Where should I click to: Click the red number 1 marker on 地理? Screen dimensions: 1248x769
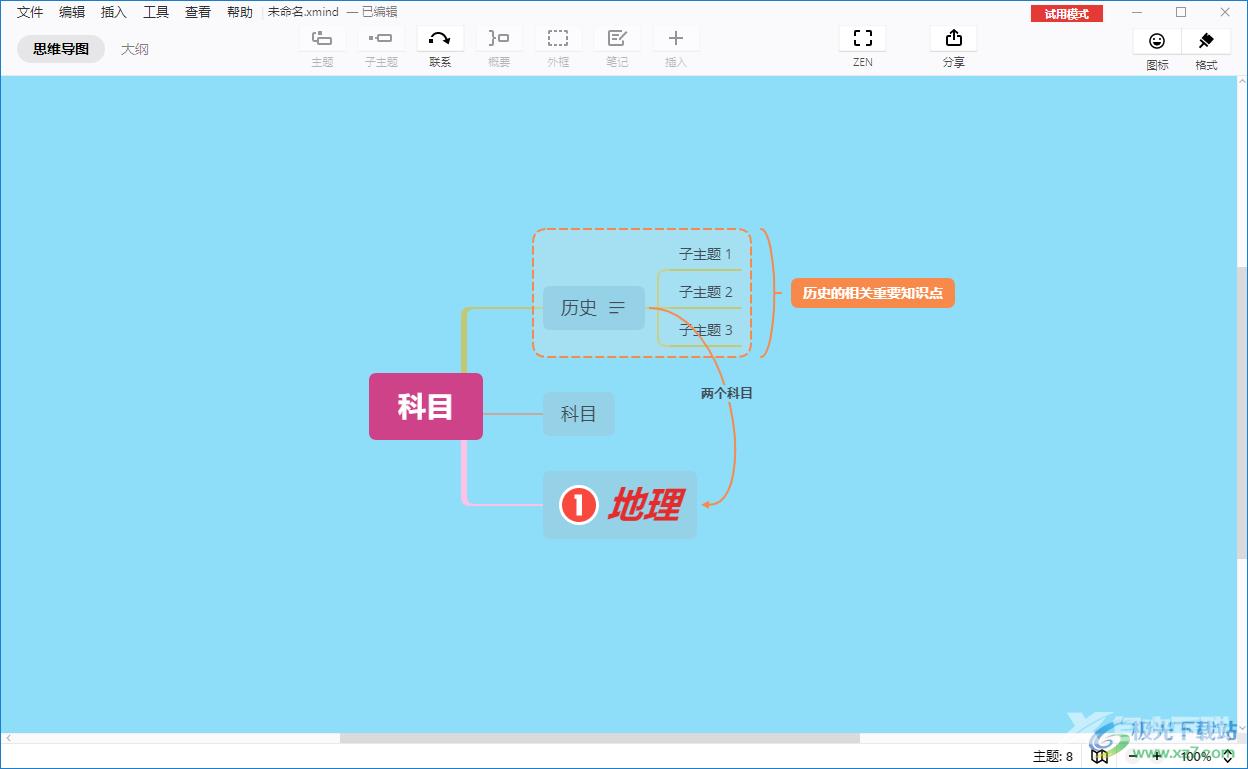578,505
